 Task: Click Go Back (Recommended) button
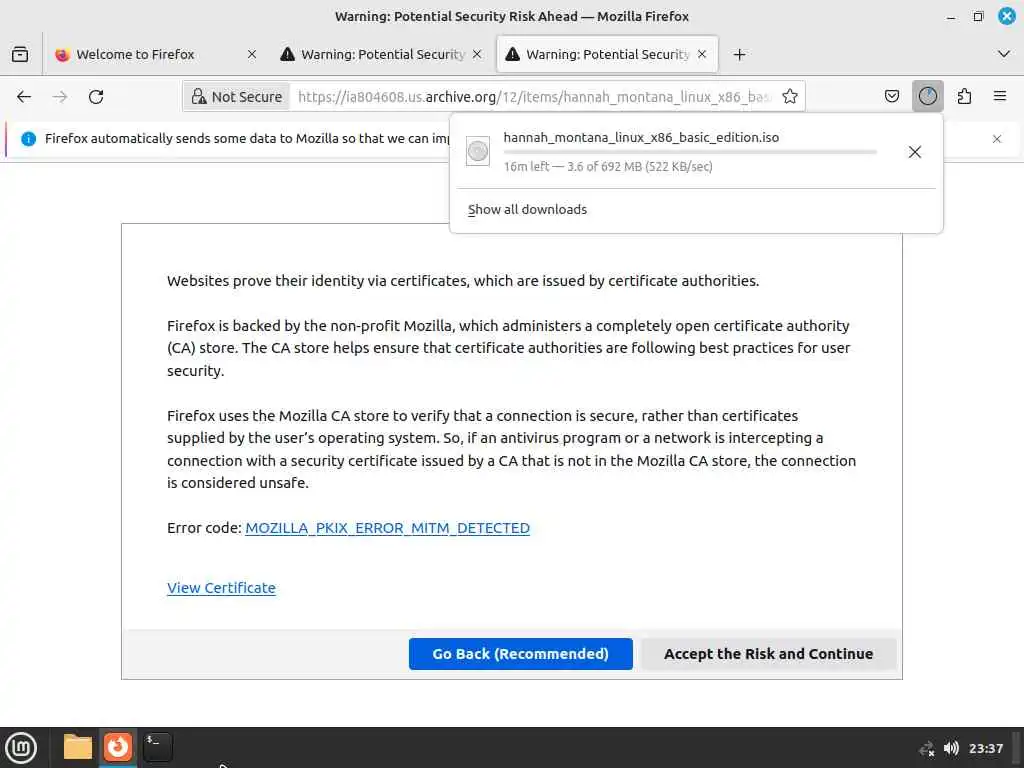(520, 654)
